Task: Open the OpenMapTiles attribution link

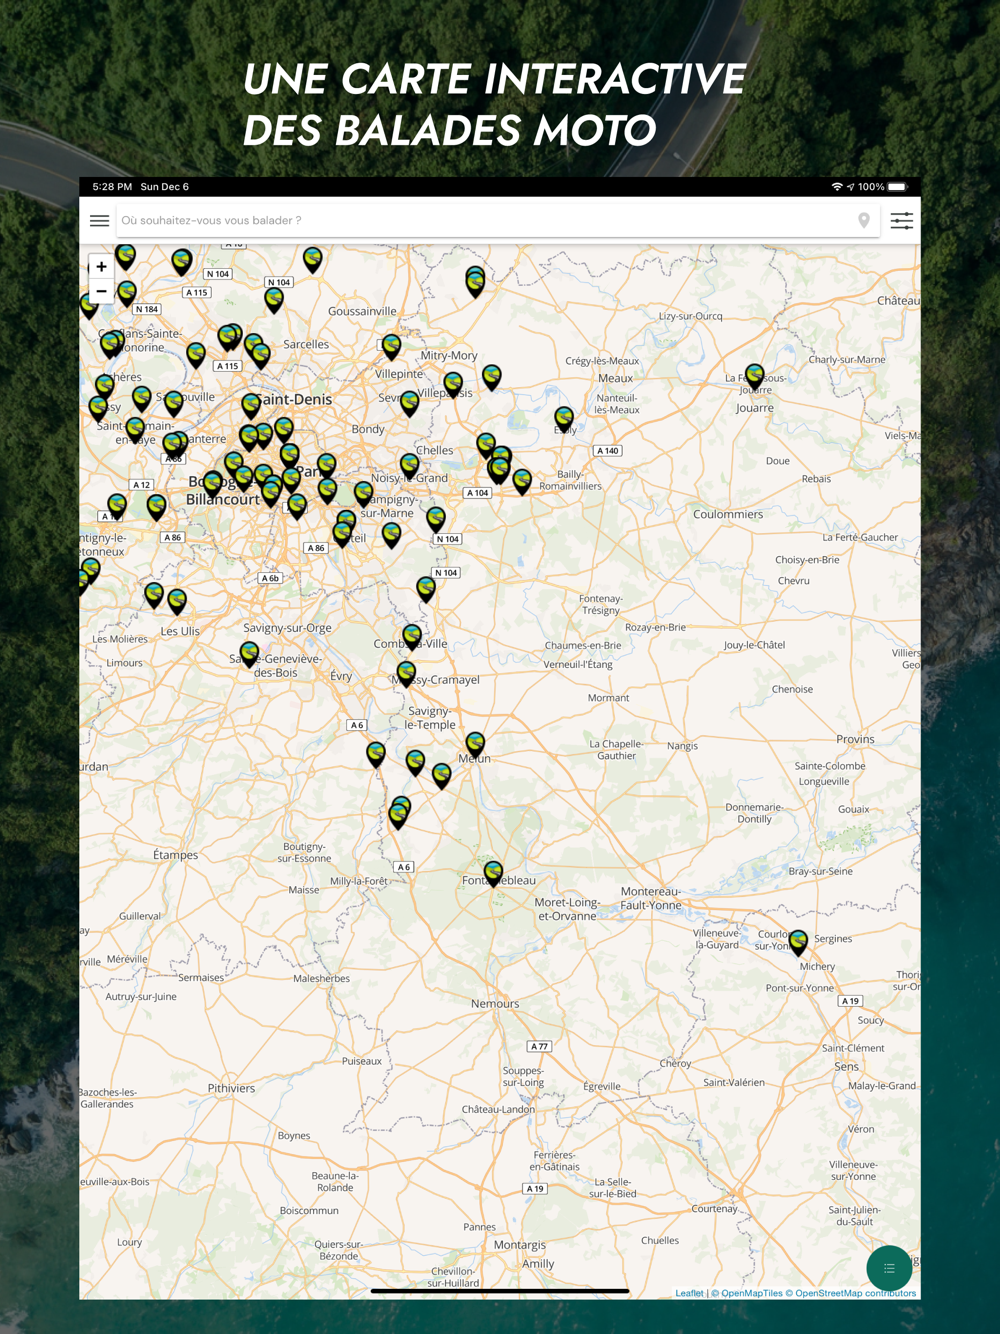Action: [751, 1293]
